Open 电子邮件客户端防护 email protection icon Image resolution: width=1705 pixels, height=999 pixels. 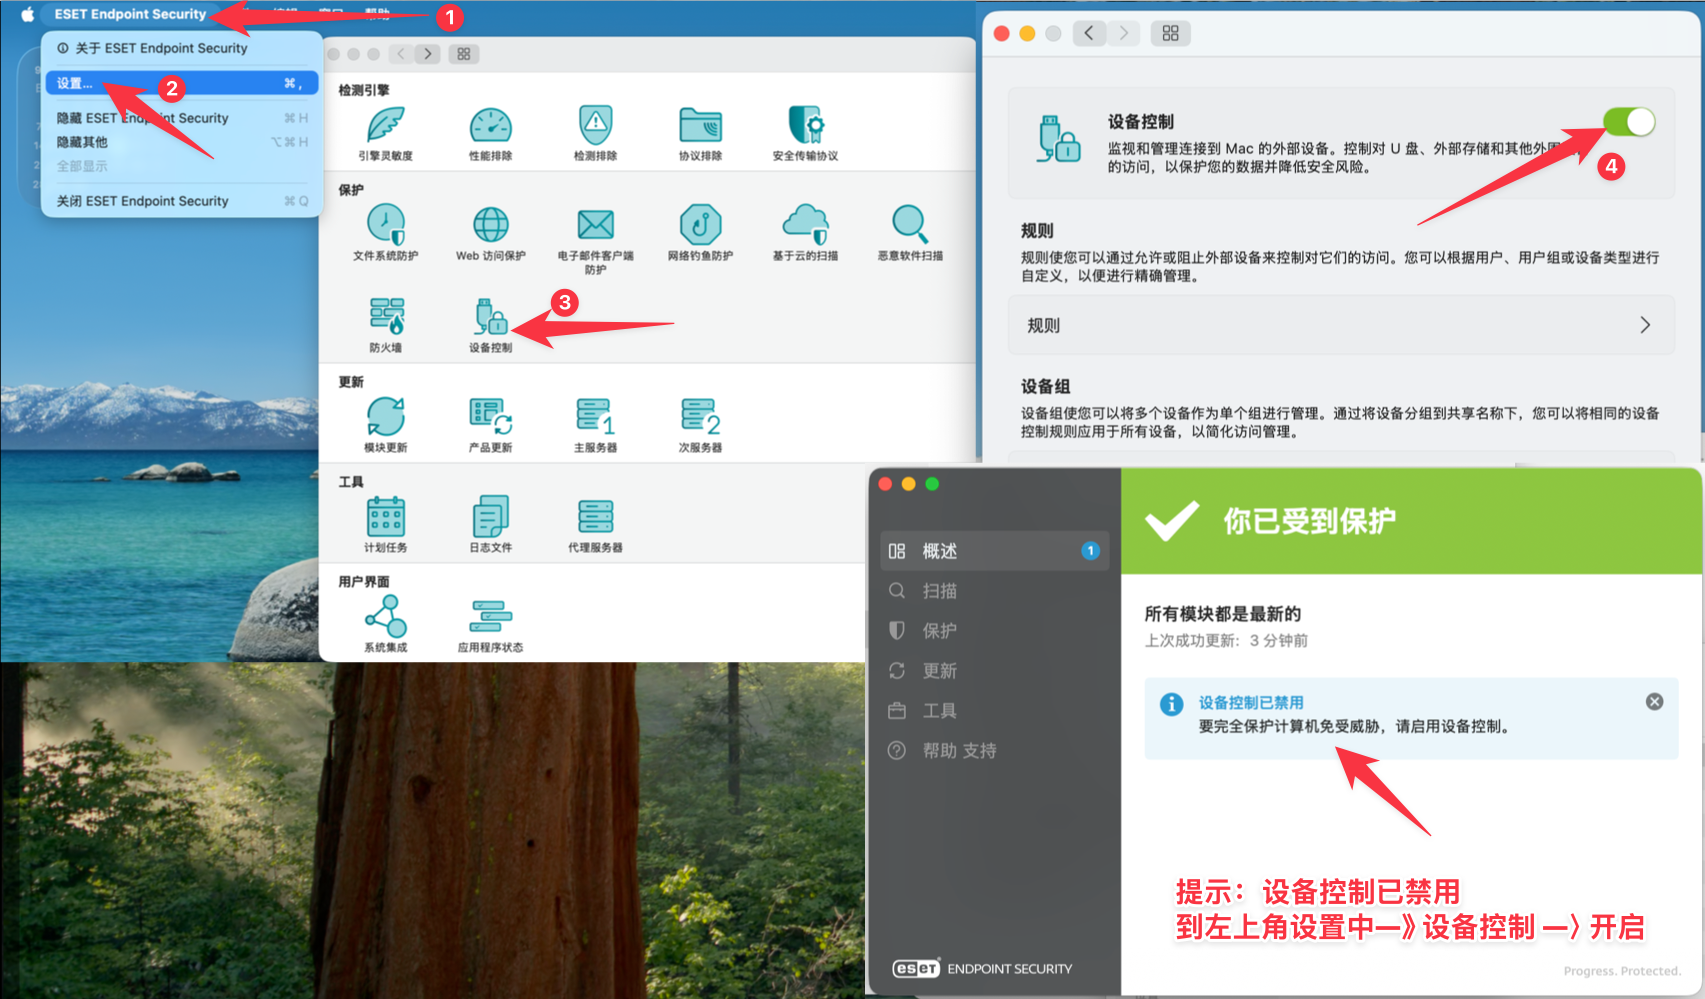pos(596,224)
